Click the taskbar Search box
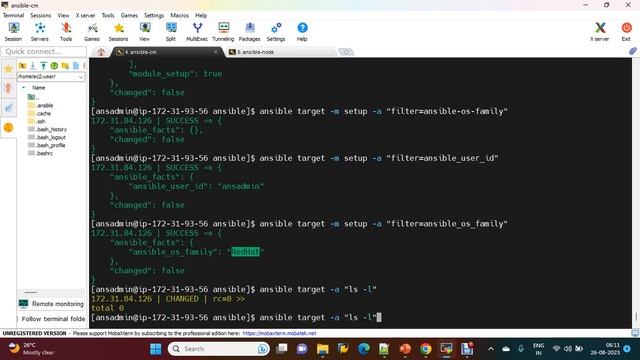Viewport: 640px width, 360px height. pos(219,349)
